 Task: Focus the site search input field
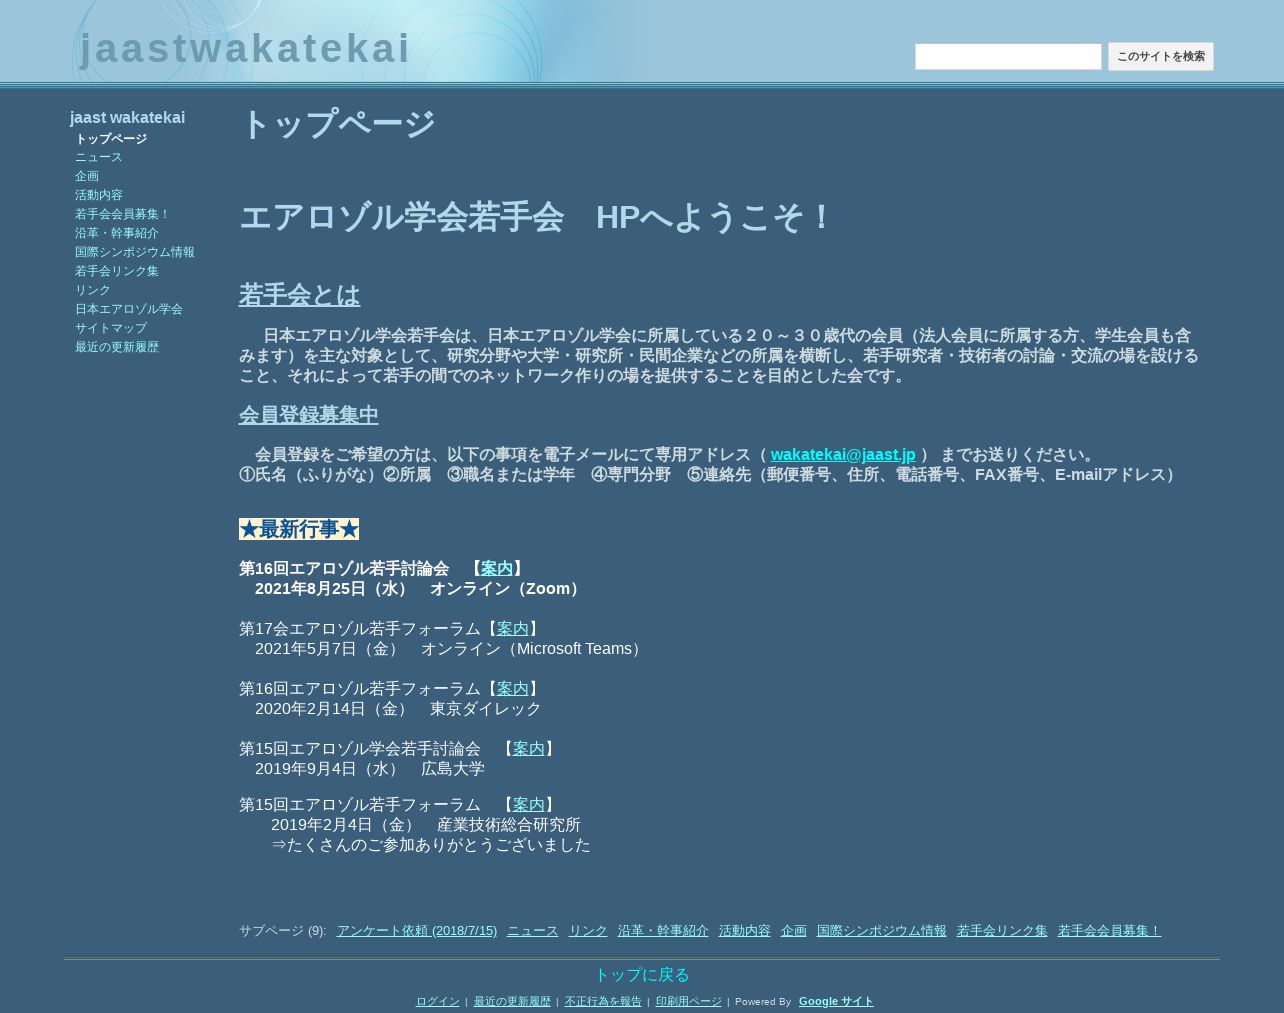pyautogui.click(x=1008, y=57)
